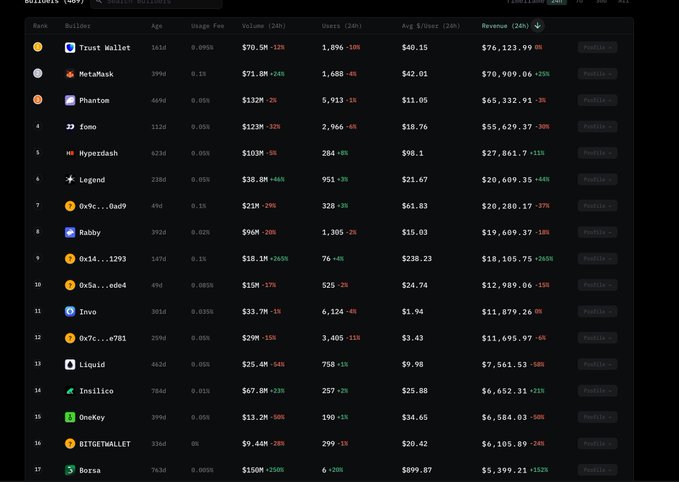The width and height of the screenshot is (679, 482).
Task: Sort table by Volume (24h) header
Action: click(x=263, y=26)
